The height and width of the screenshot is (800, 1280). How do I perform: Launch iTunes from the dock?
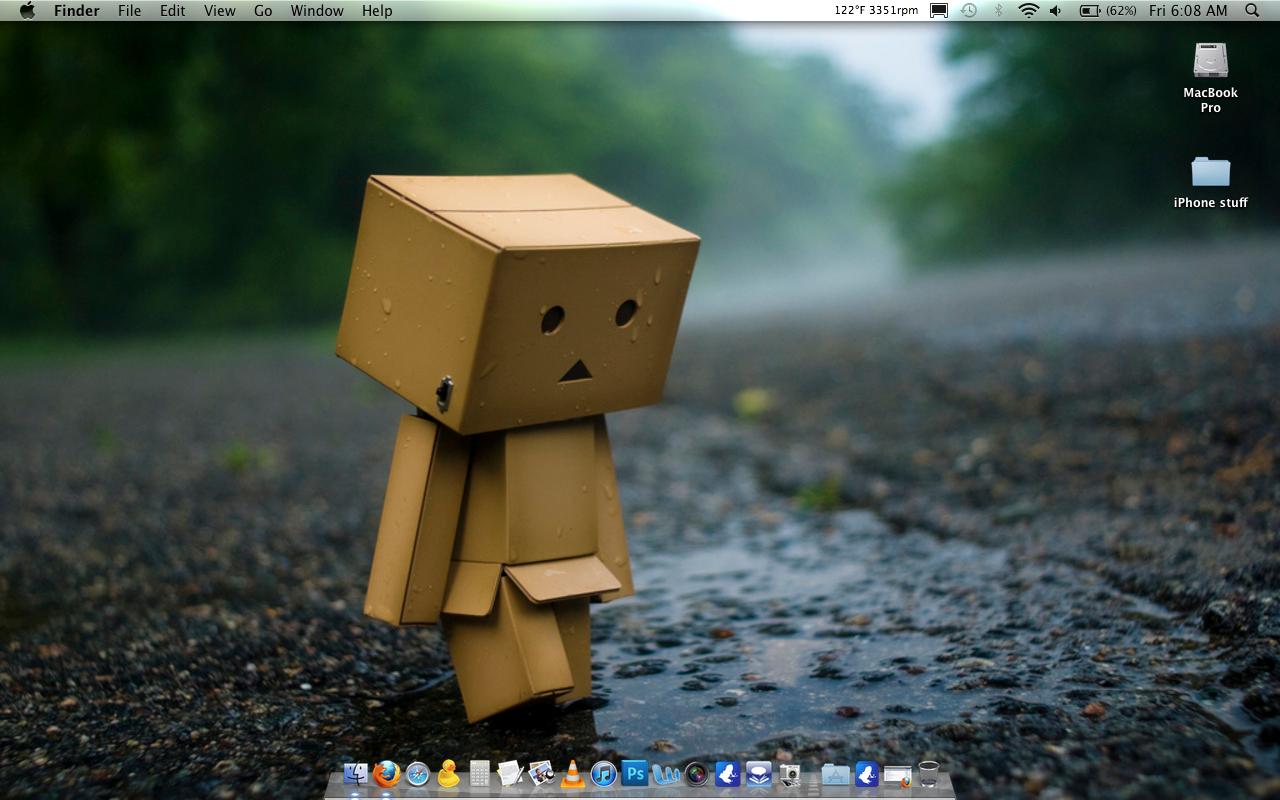[603, 774]
